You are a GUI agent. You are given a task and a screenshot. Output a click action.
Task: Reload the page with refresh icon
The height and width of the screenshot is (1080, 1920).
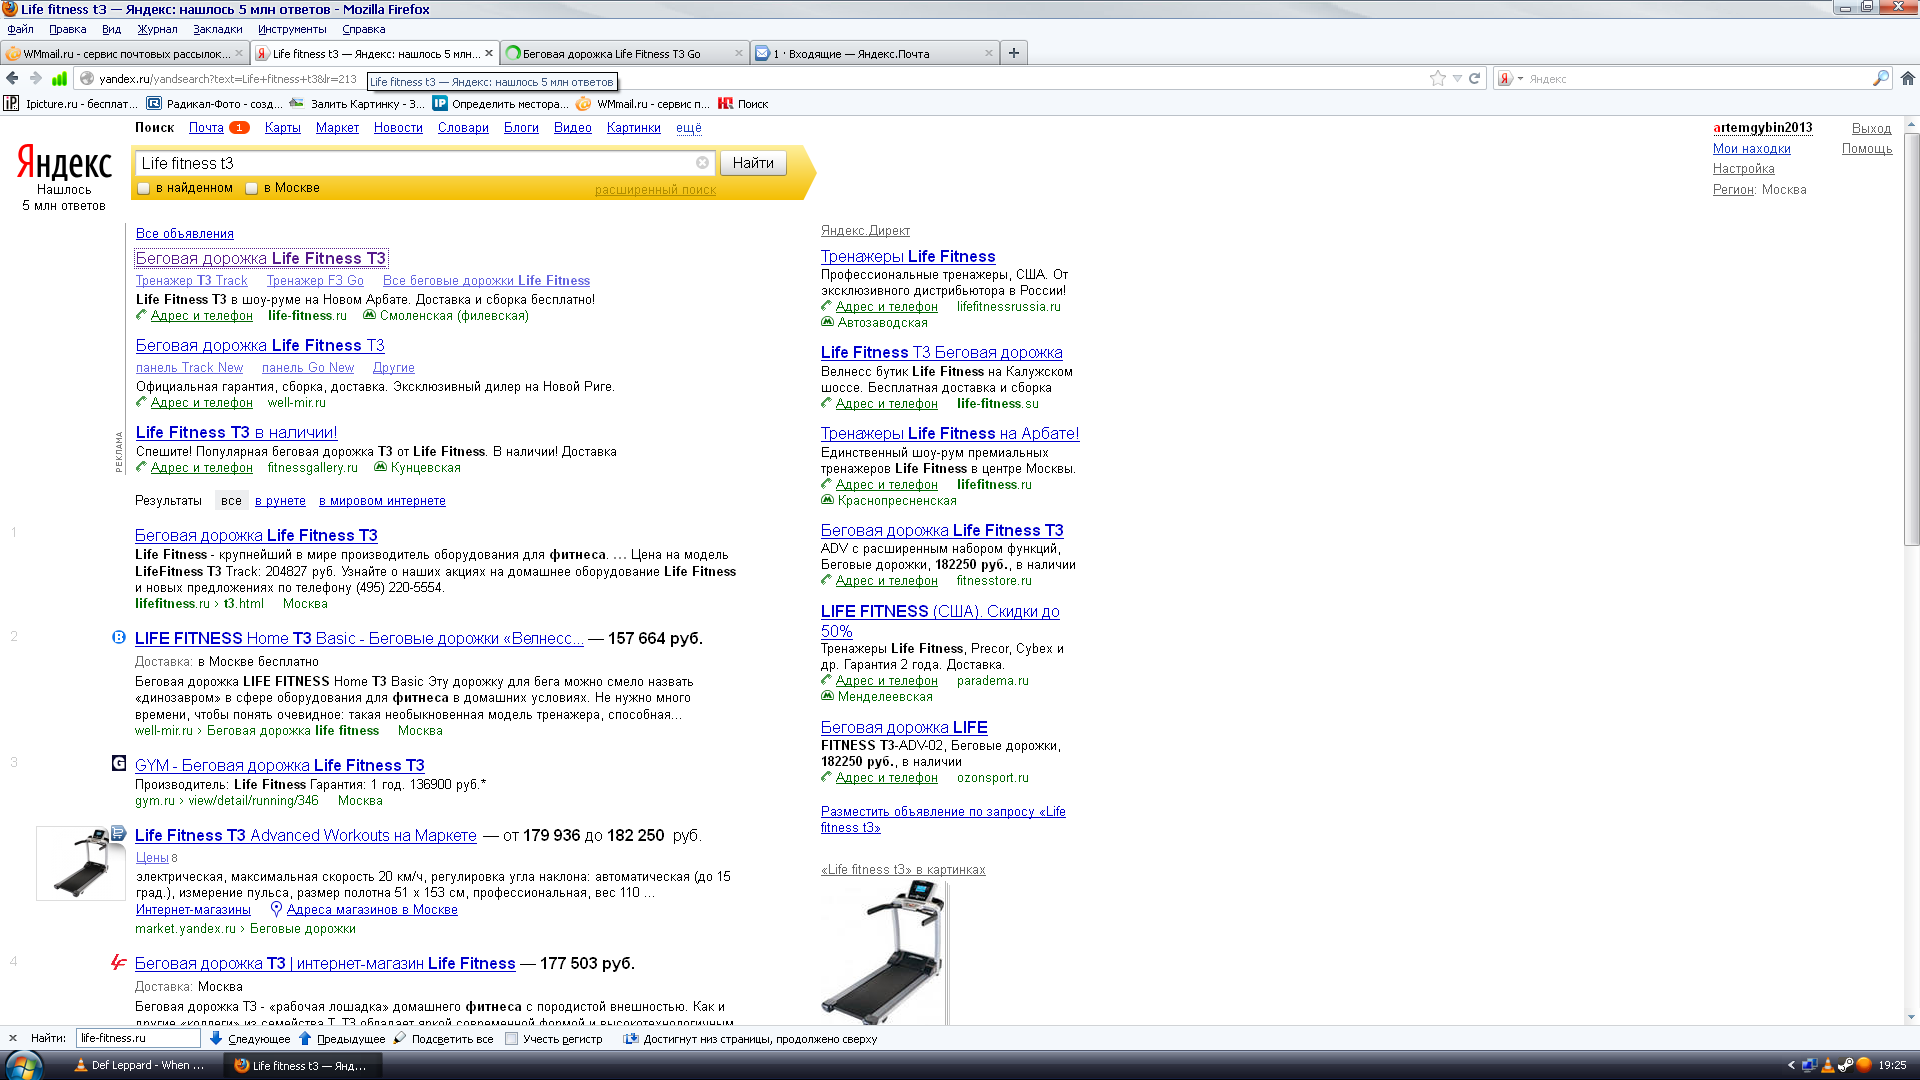coord(1474,78)
